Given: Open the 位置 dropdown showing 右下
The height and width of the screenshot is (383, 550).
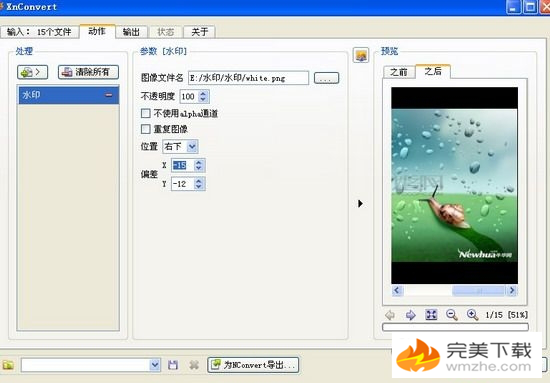Looking at the screenshot, I should click(180, 146).
